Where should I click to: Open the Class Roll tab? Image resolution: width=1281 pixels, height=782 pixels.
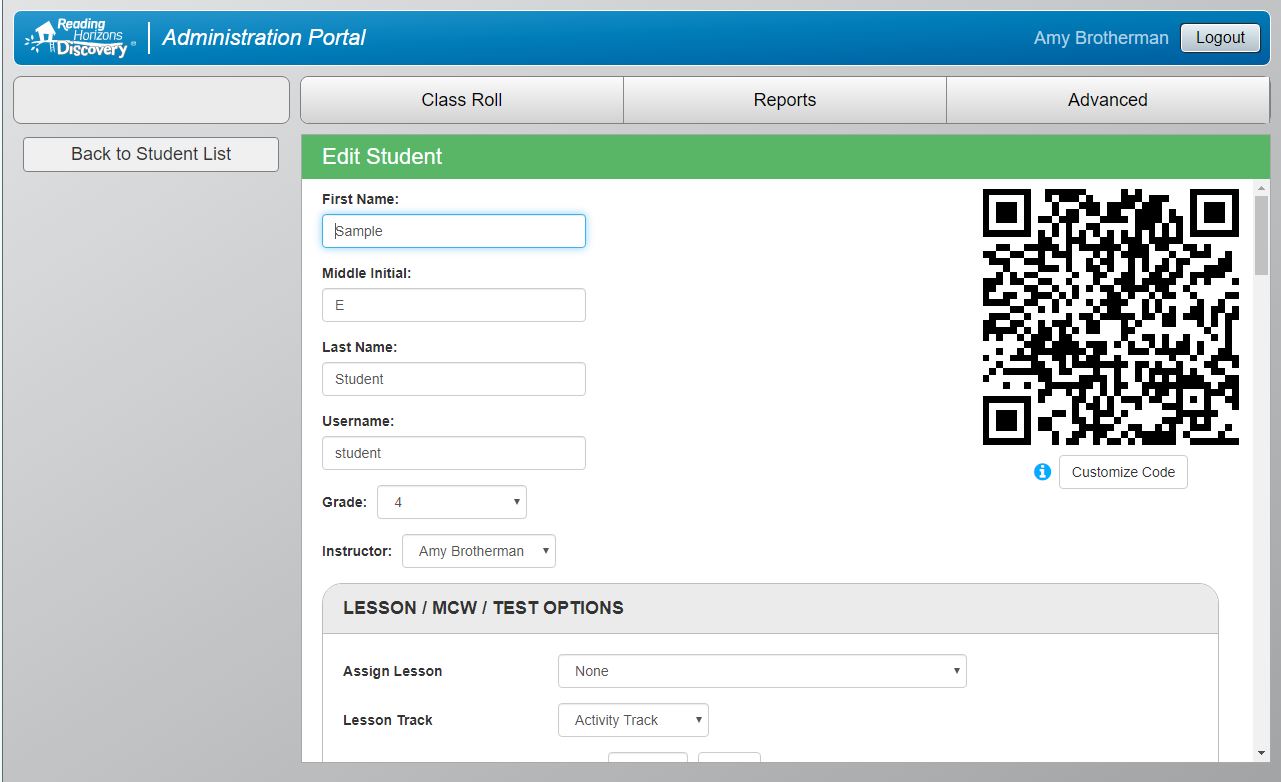(461, 100)
